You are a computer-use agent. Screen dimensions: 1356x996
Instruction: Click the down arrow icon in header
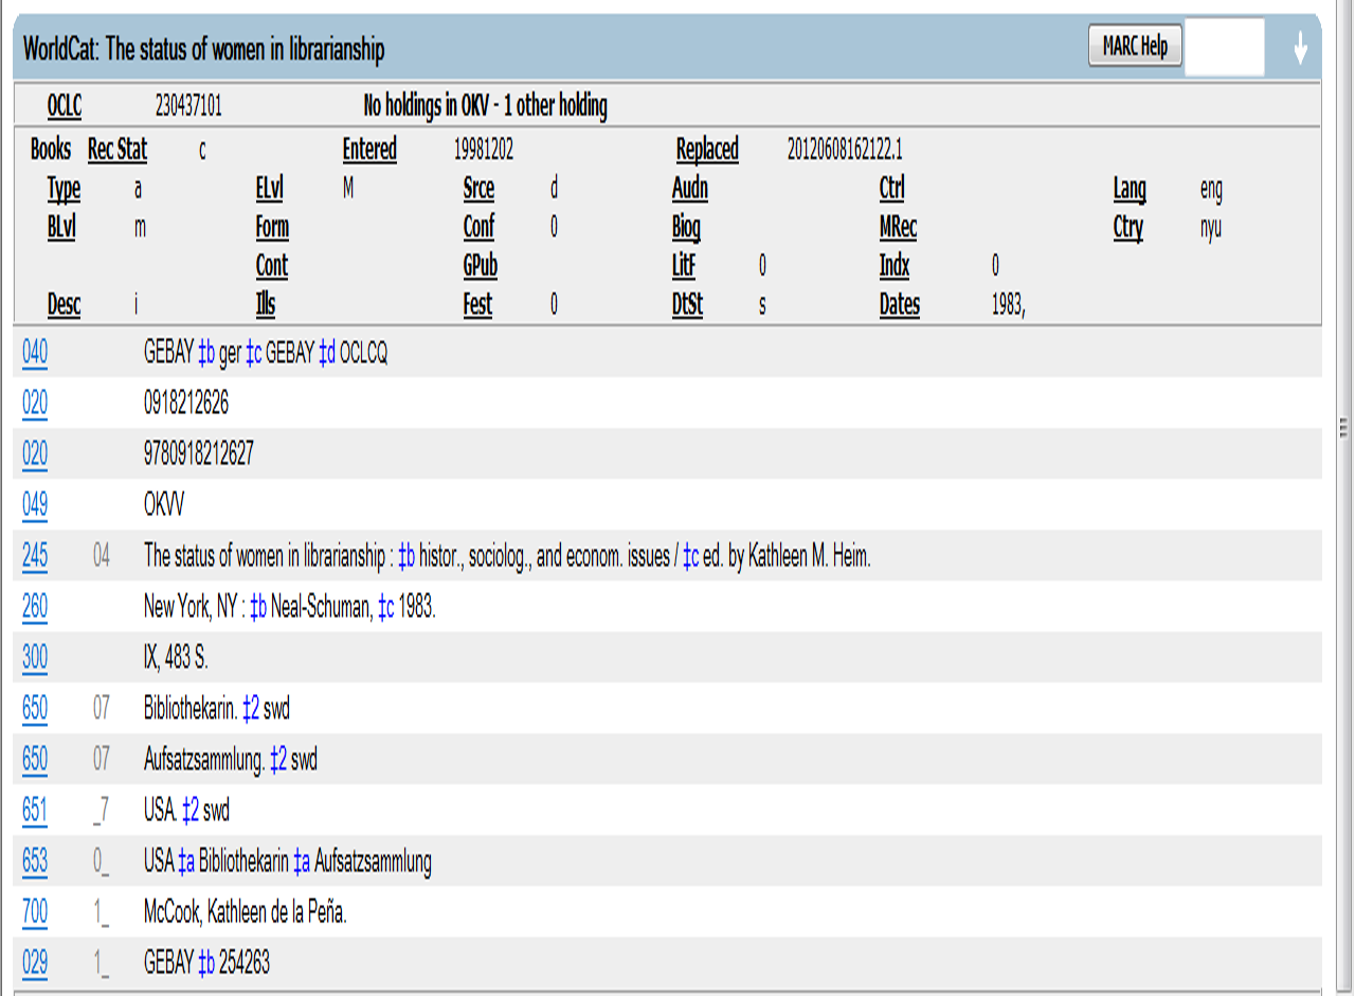[x=1299, y=47]
